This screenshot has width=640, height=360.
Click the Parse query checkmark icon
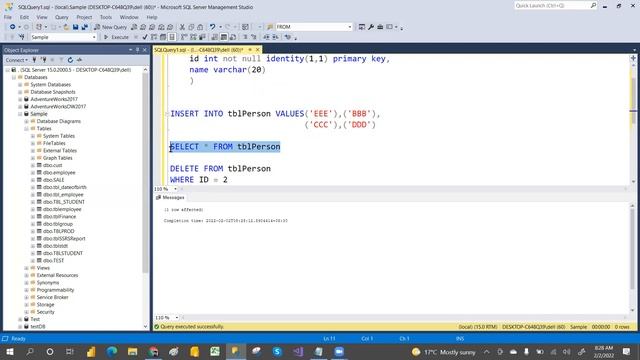(144, 37)
